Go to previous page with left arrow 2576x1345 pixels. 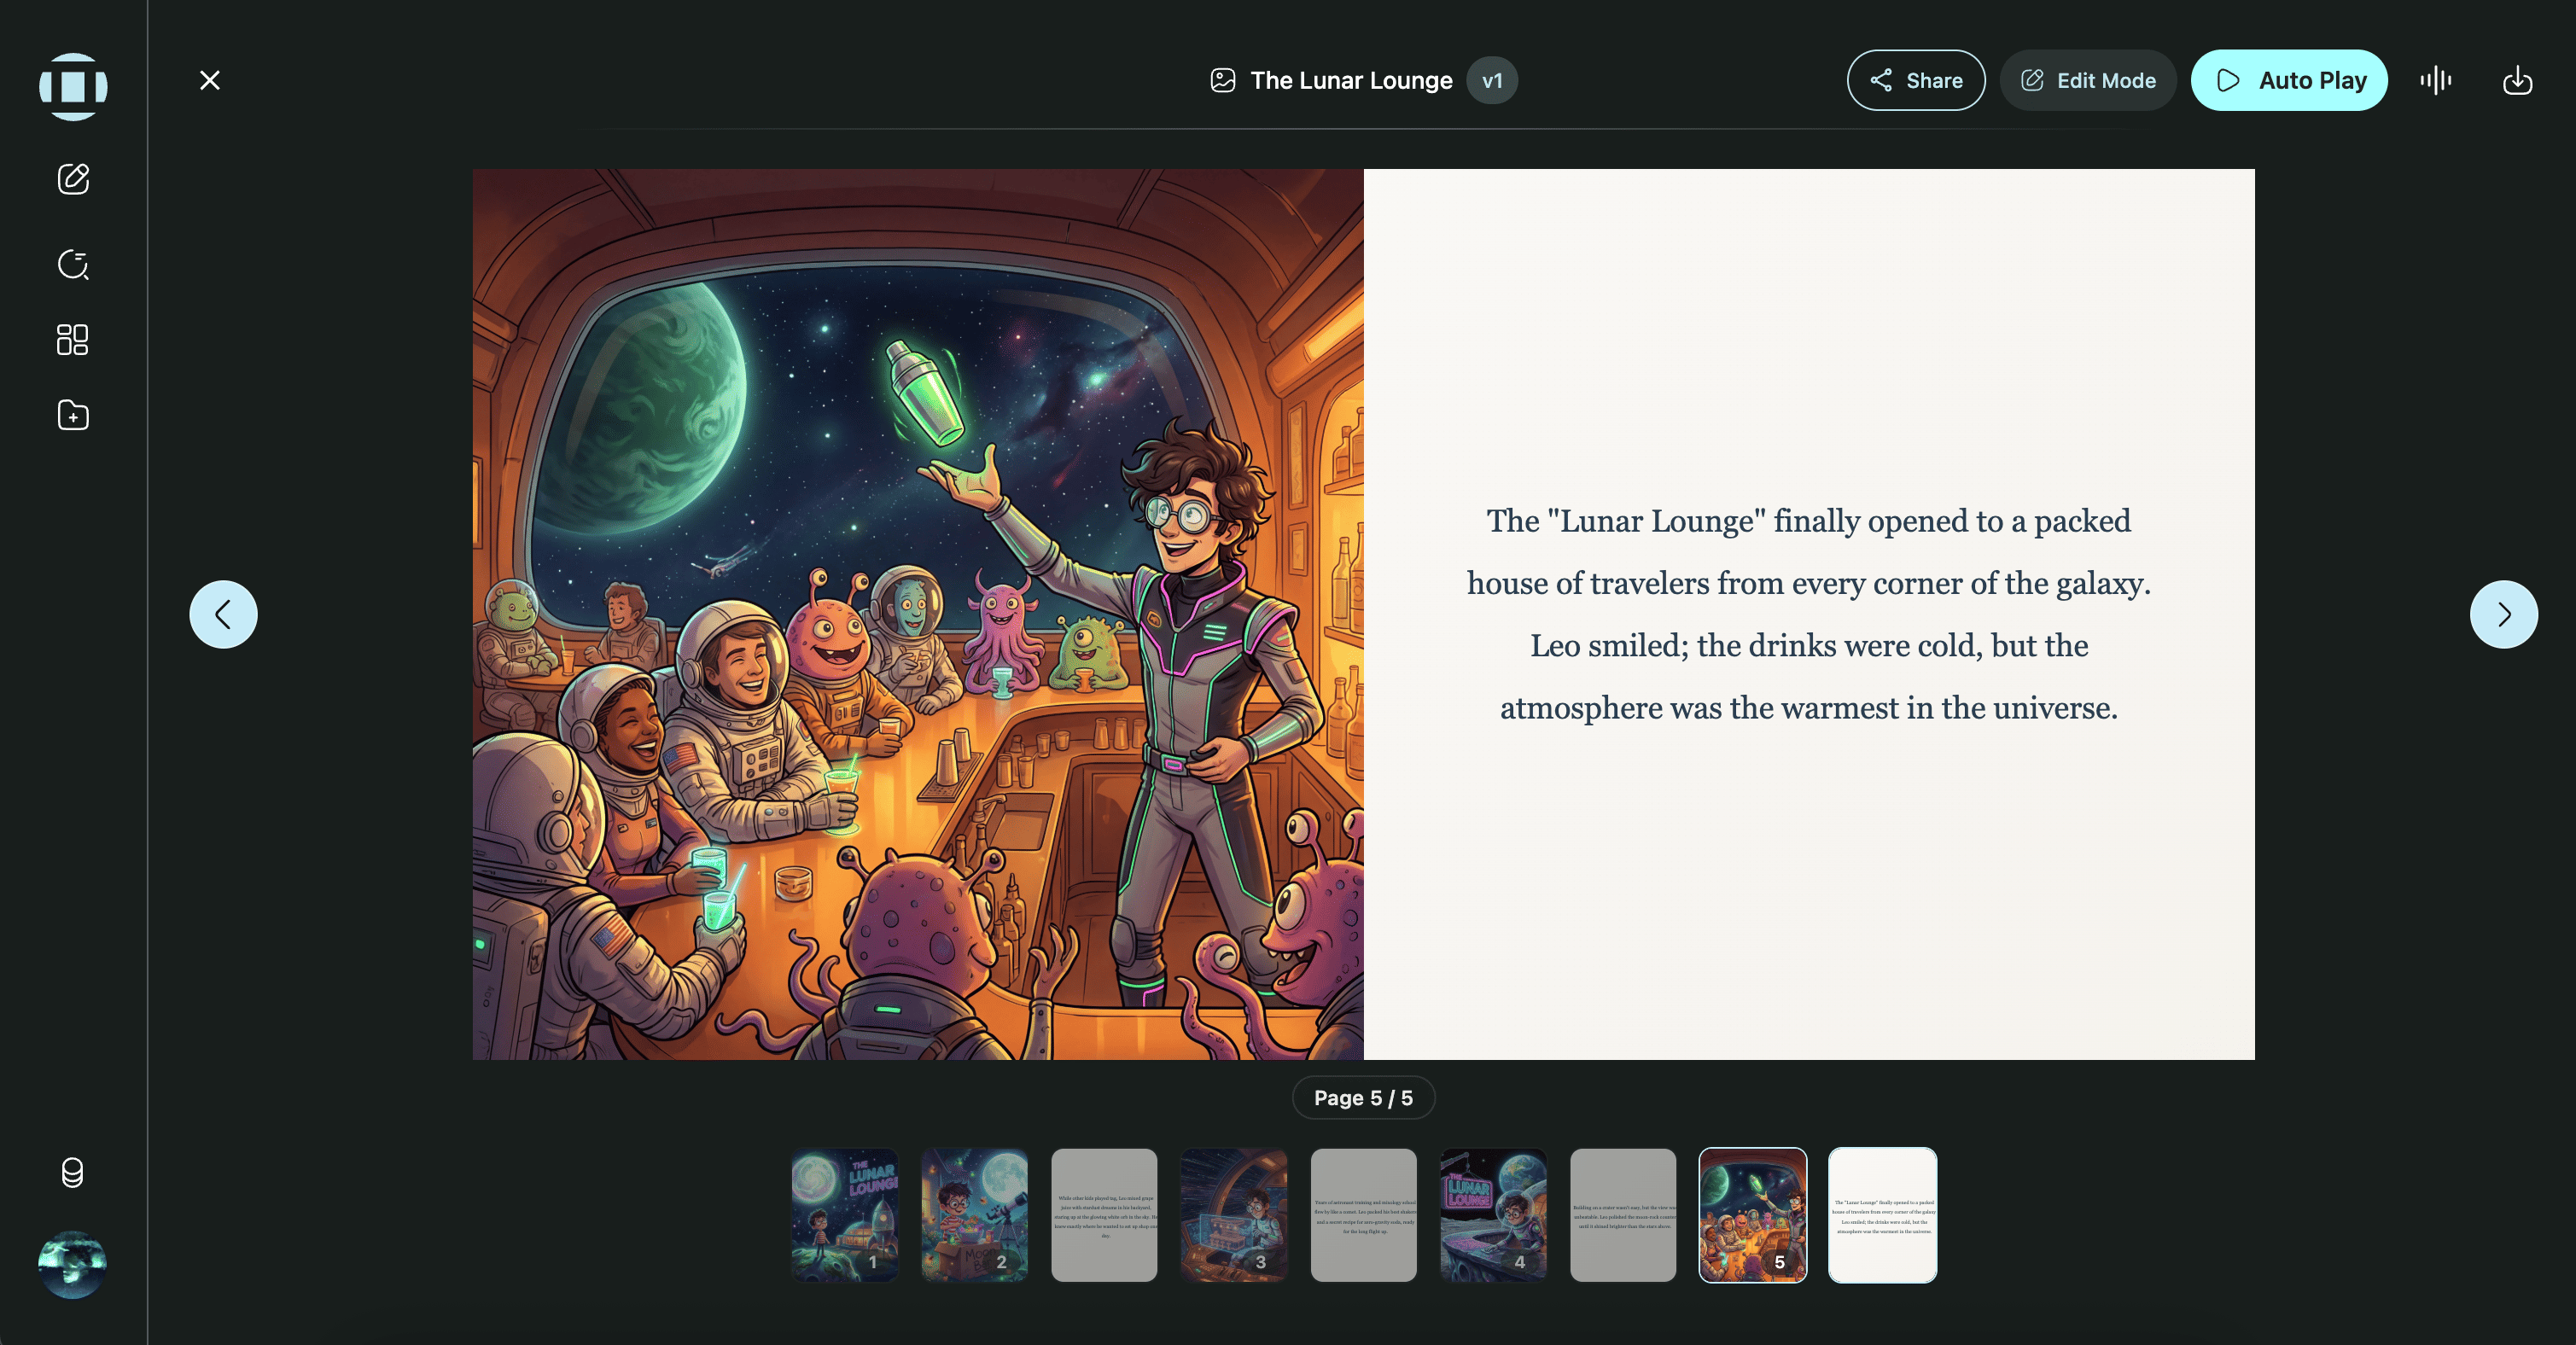pos(223,614)
